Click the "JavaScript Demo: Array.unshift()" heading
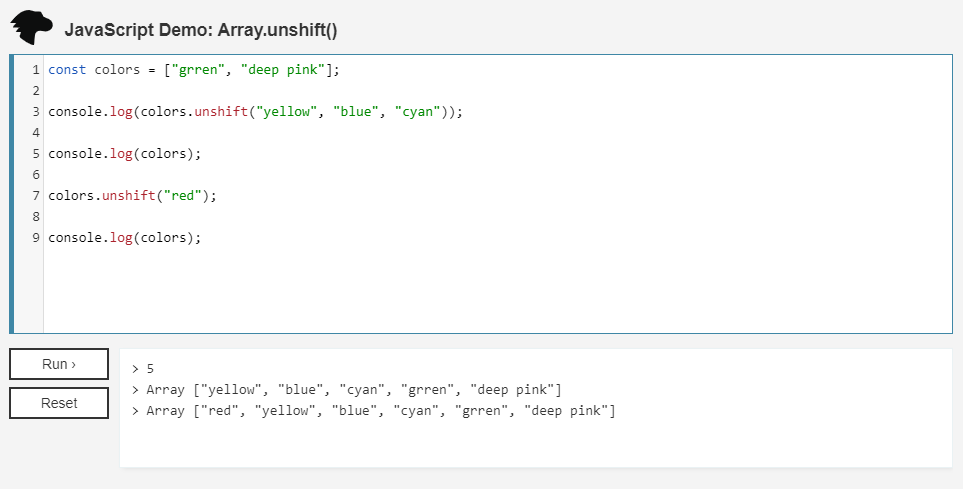The width and height of the screenshot is (966, 489). (201, 30)
